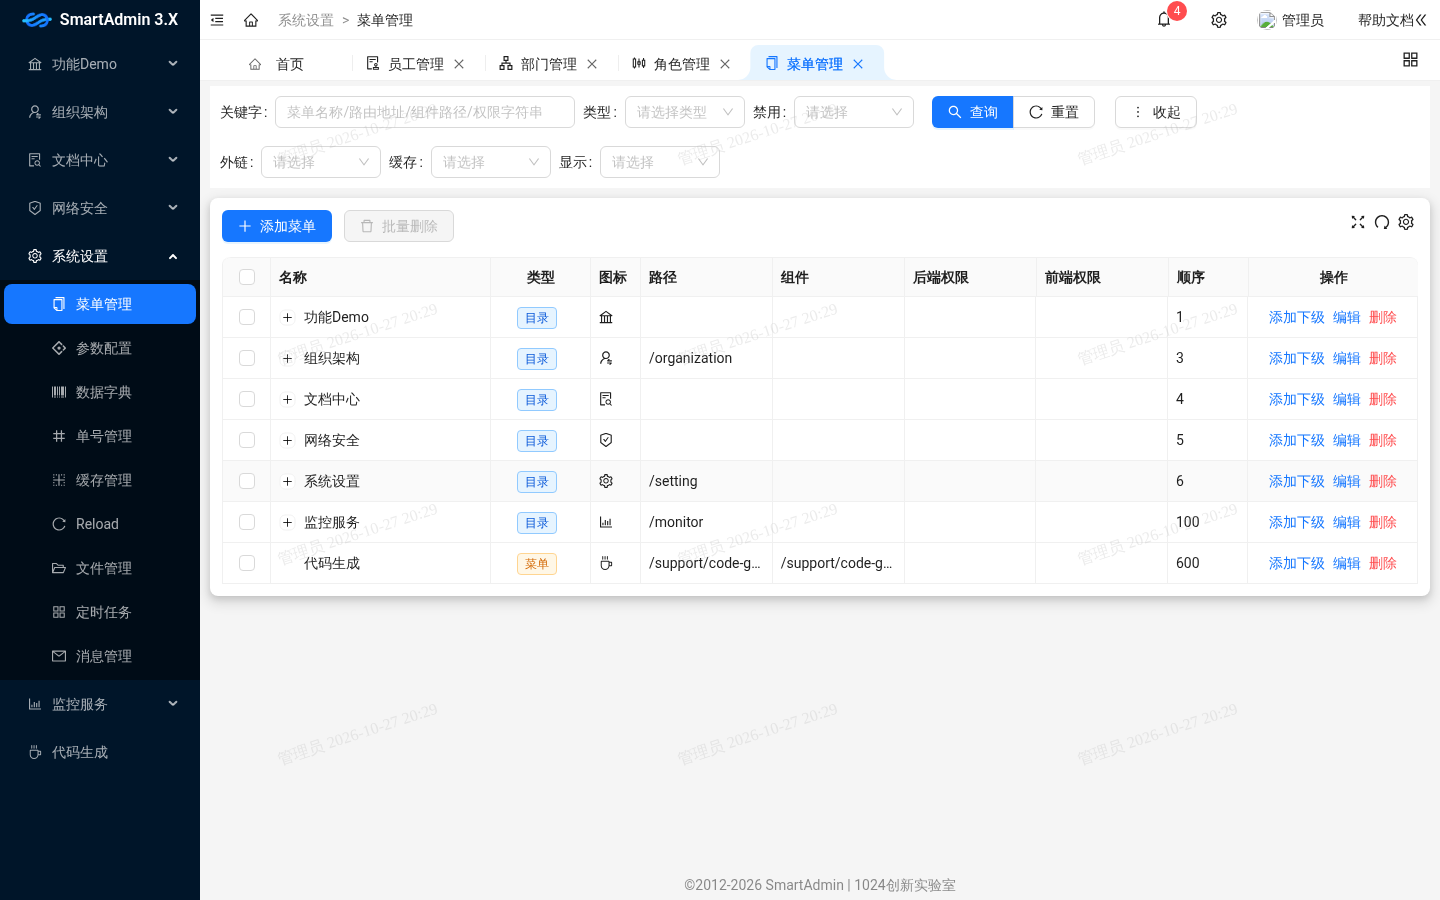
Task: Open 数据字典 in the sidebar
Action: pyautogui.click(x=100, y=392)
